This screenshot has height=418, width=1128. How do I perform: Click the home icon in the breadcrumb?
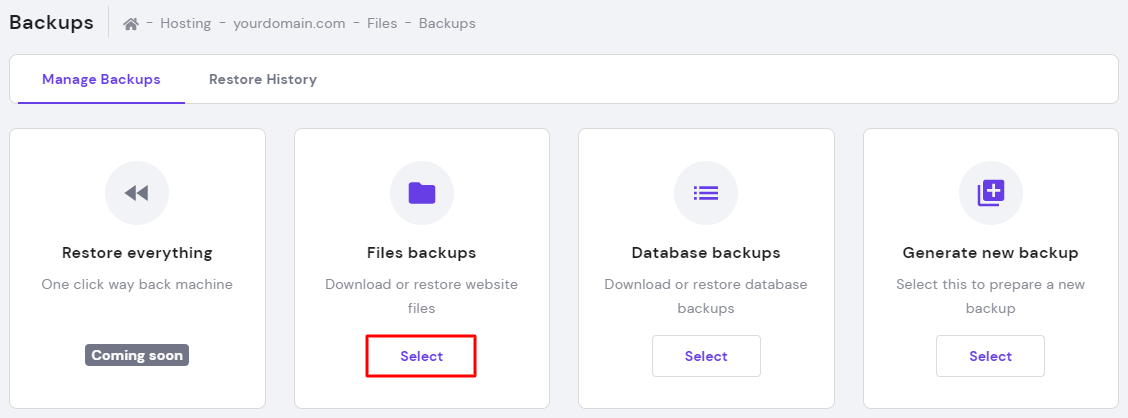(131, 24)
